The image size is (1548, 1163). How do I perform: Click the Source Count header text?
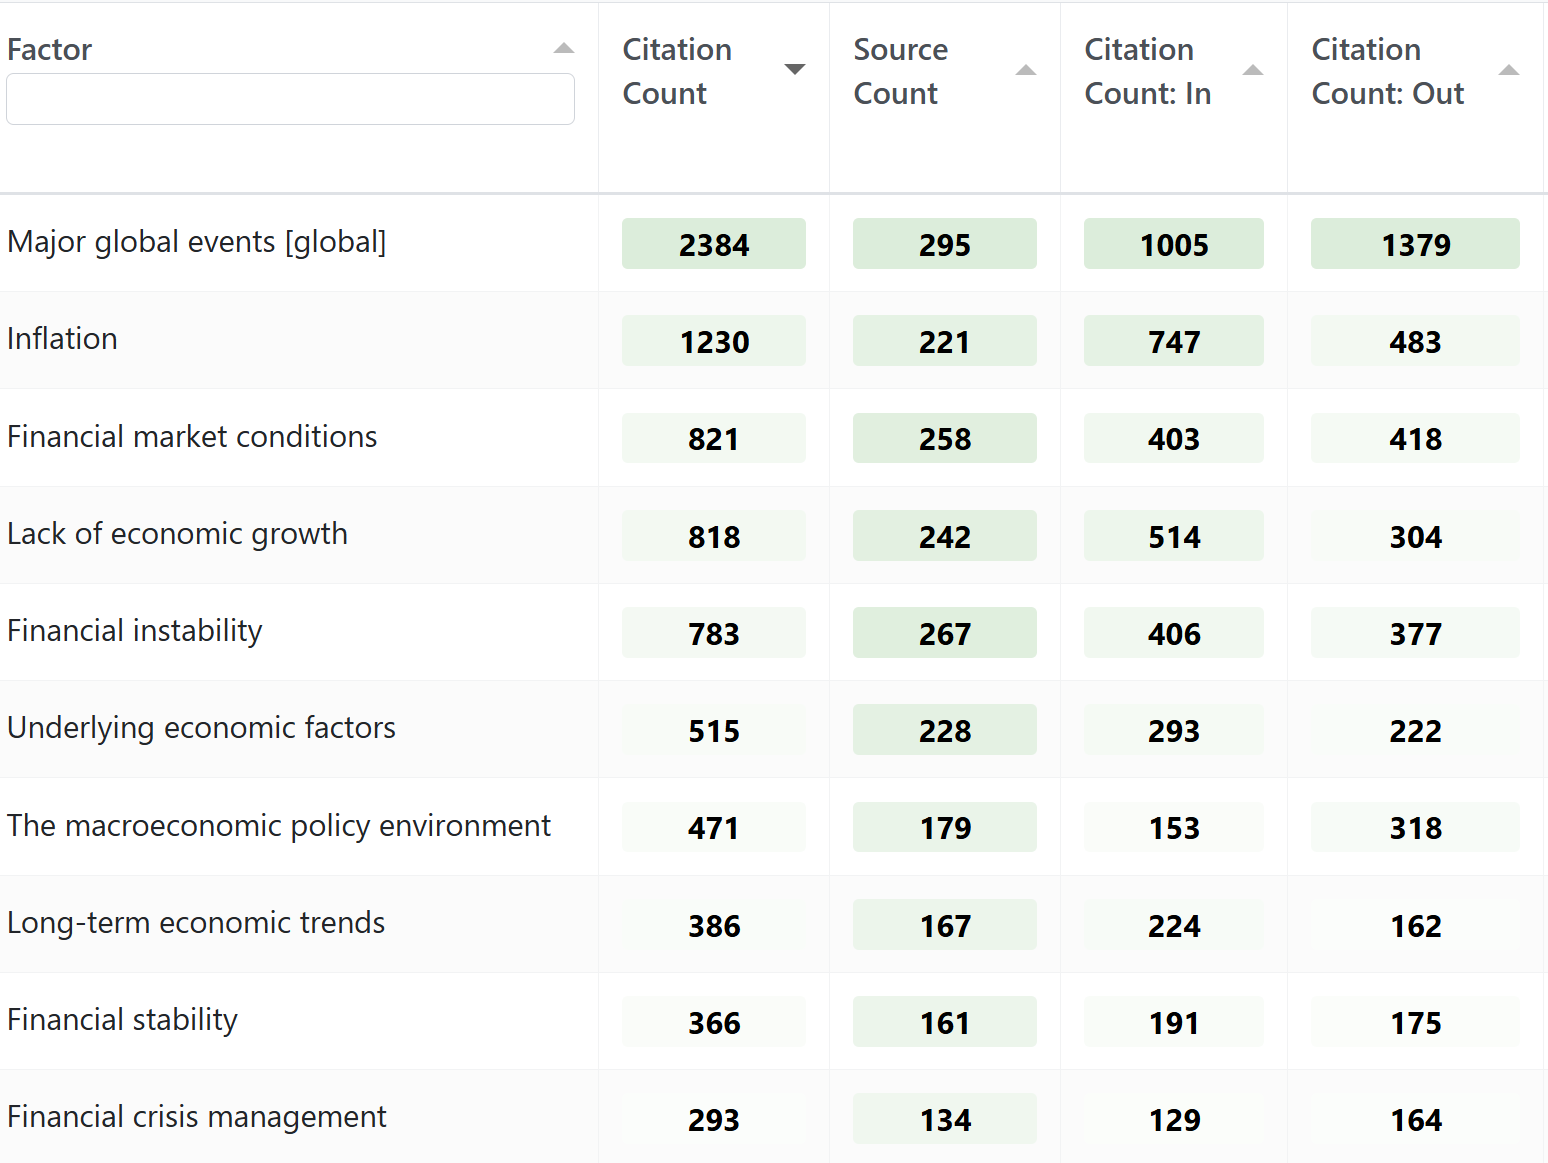(900, 71)
